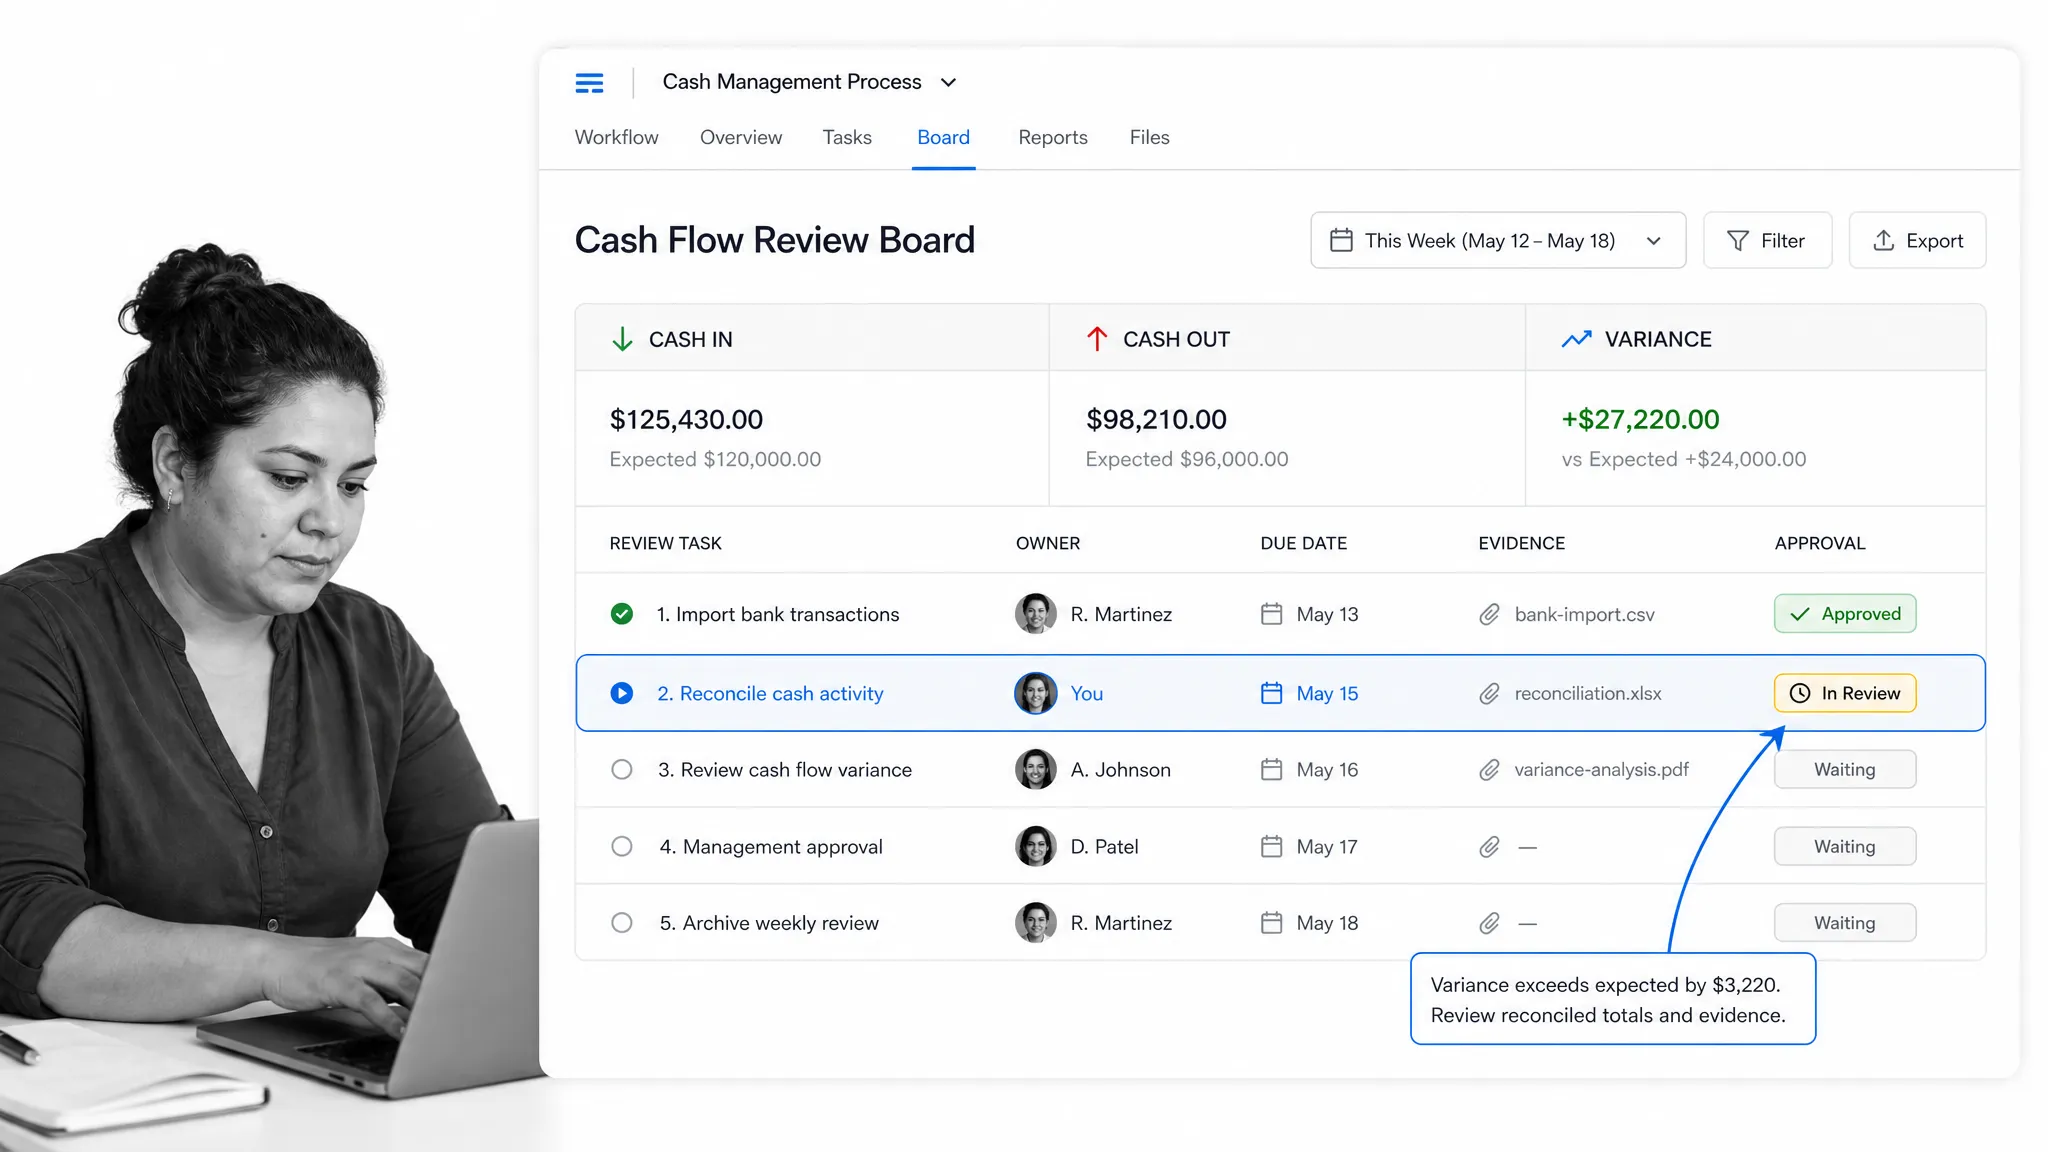Click the $125,430.00 cash in amount
2048x1152 pixels.
point(686,419)
